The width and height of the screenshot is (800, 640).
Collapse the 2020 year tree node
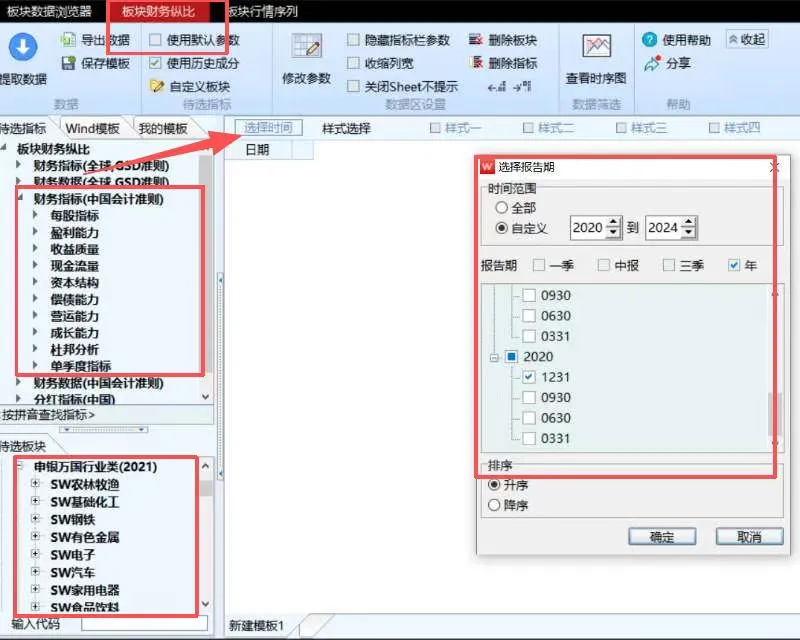494,357
